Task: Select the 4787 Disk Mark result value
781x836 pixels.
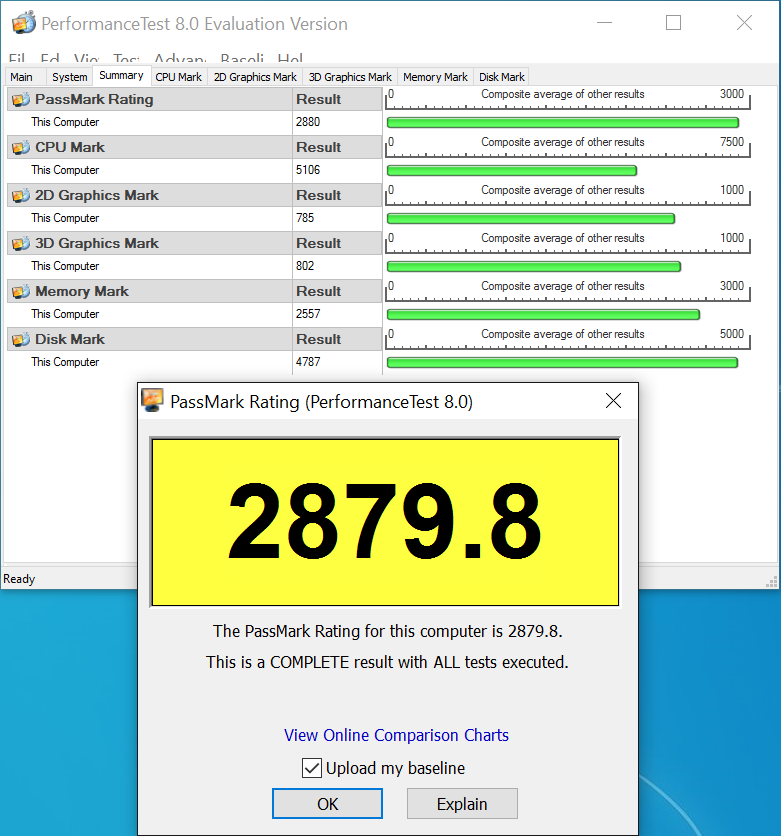Action: pyautogui.click(x=308, y=362)
